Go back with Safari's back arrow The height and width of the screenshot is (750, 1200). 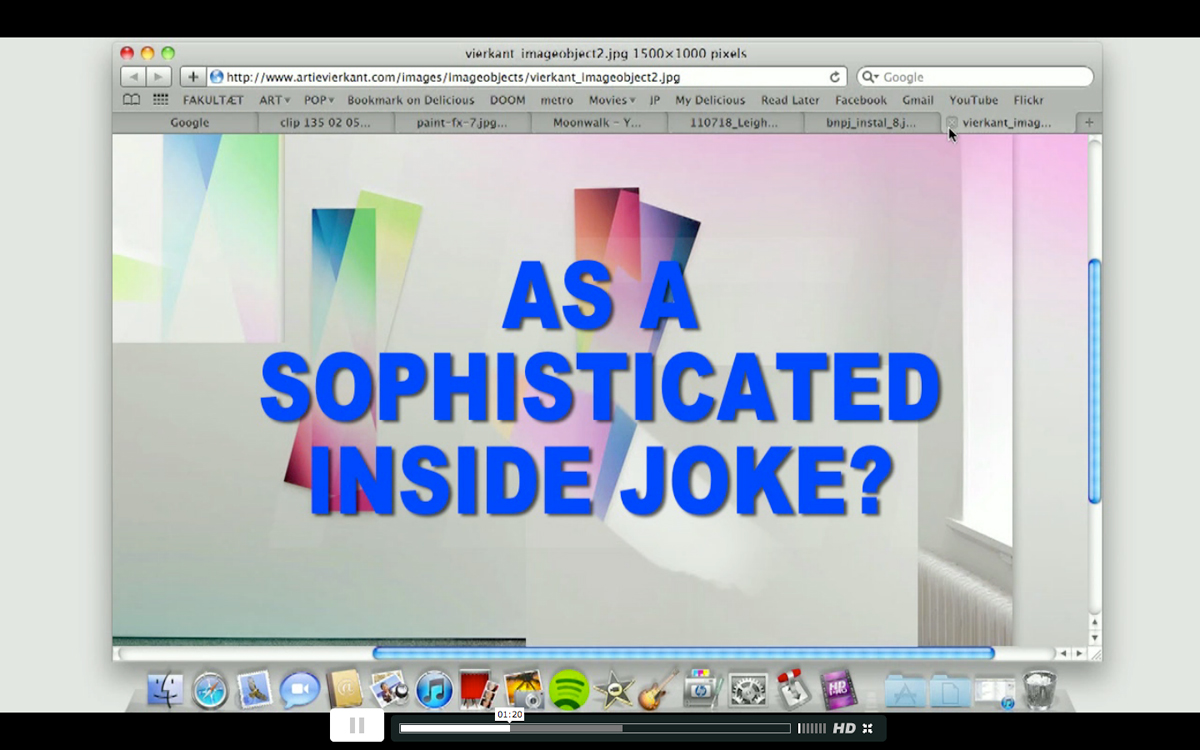click(x=133, y=77)
